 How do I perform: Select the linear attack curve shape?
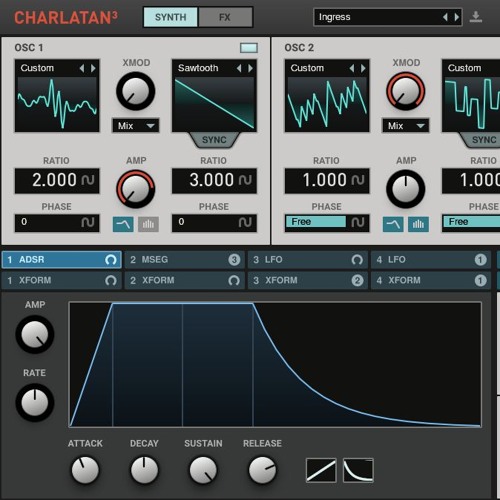321,470
